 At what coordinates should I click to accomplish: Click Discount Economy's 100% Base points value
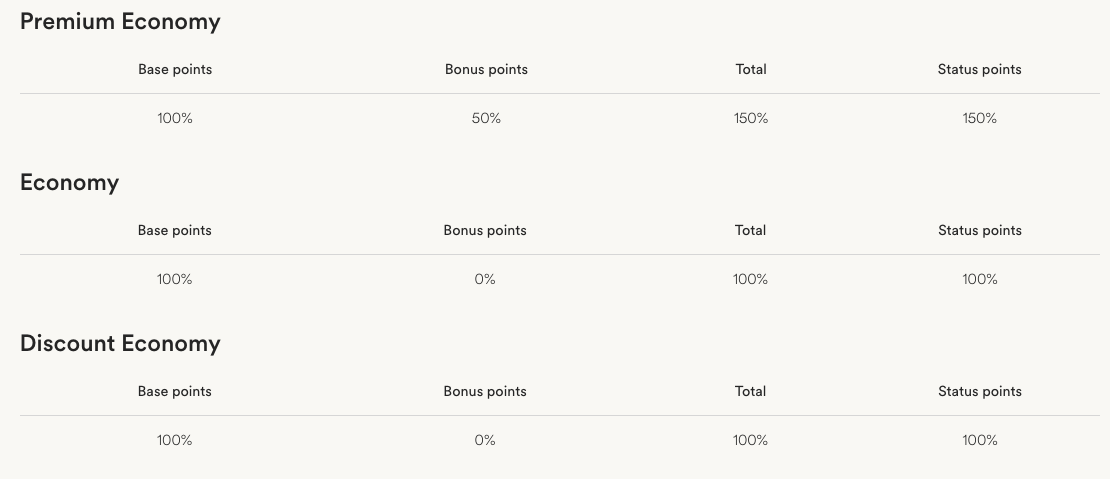tap(175, 441)
